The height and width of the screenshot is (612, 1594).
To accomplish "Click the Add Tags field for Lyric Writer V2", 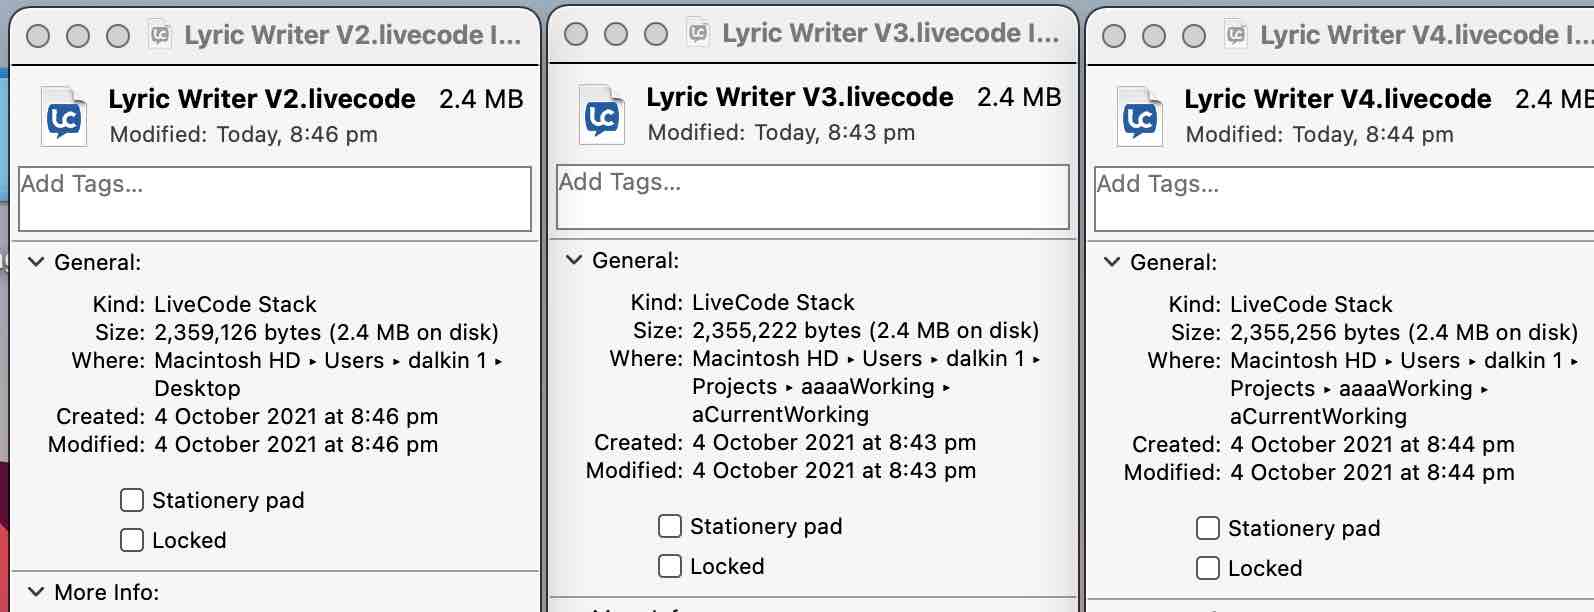I will 275,199.
